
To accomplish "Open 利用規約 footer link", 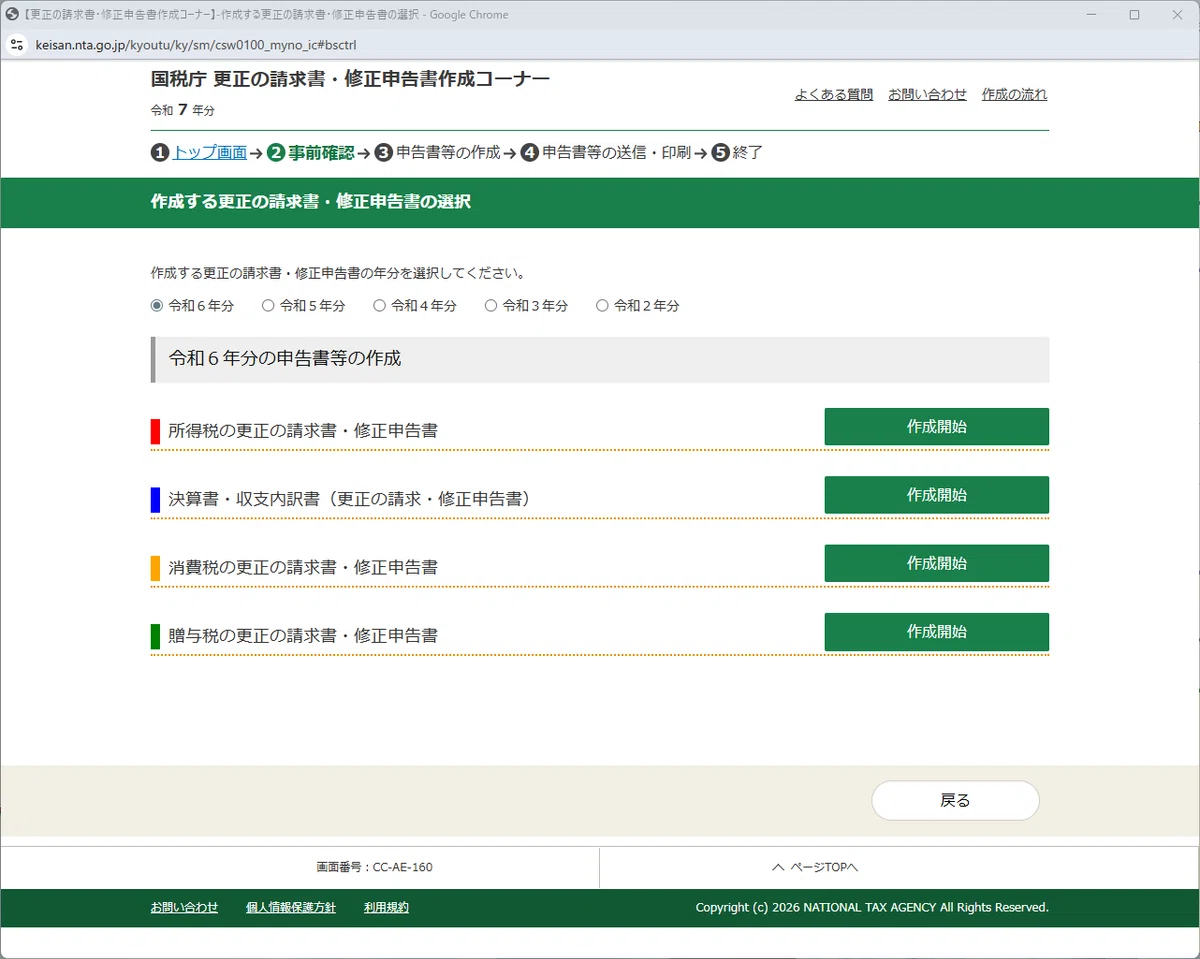I will tap(386, 907).
